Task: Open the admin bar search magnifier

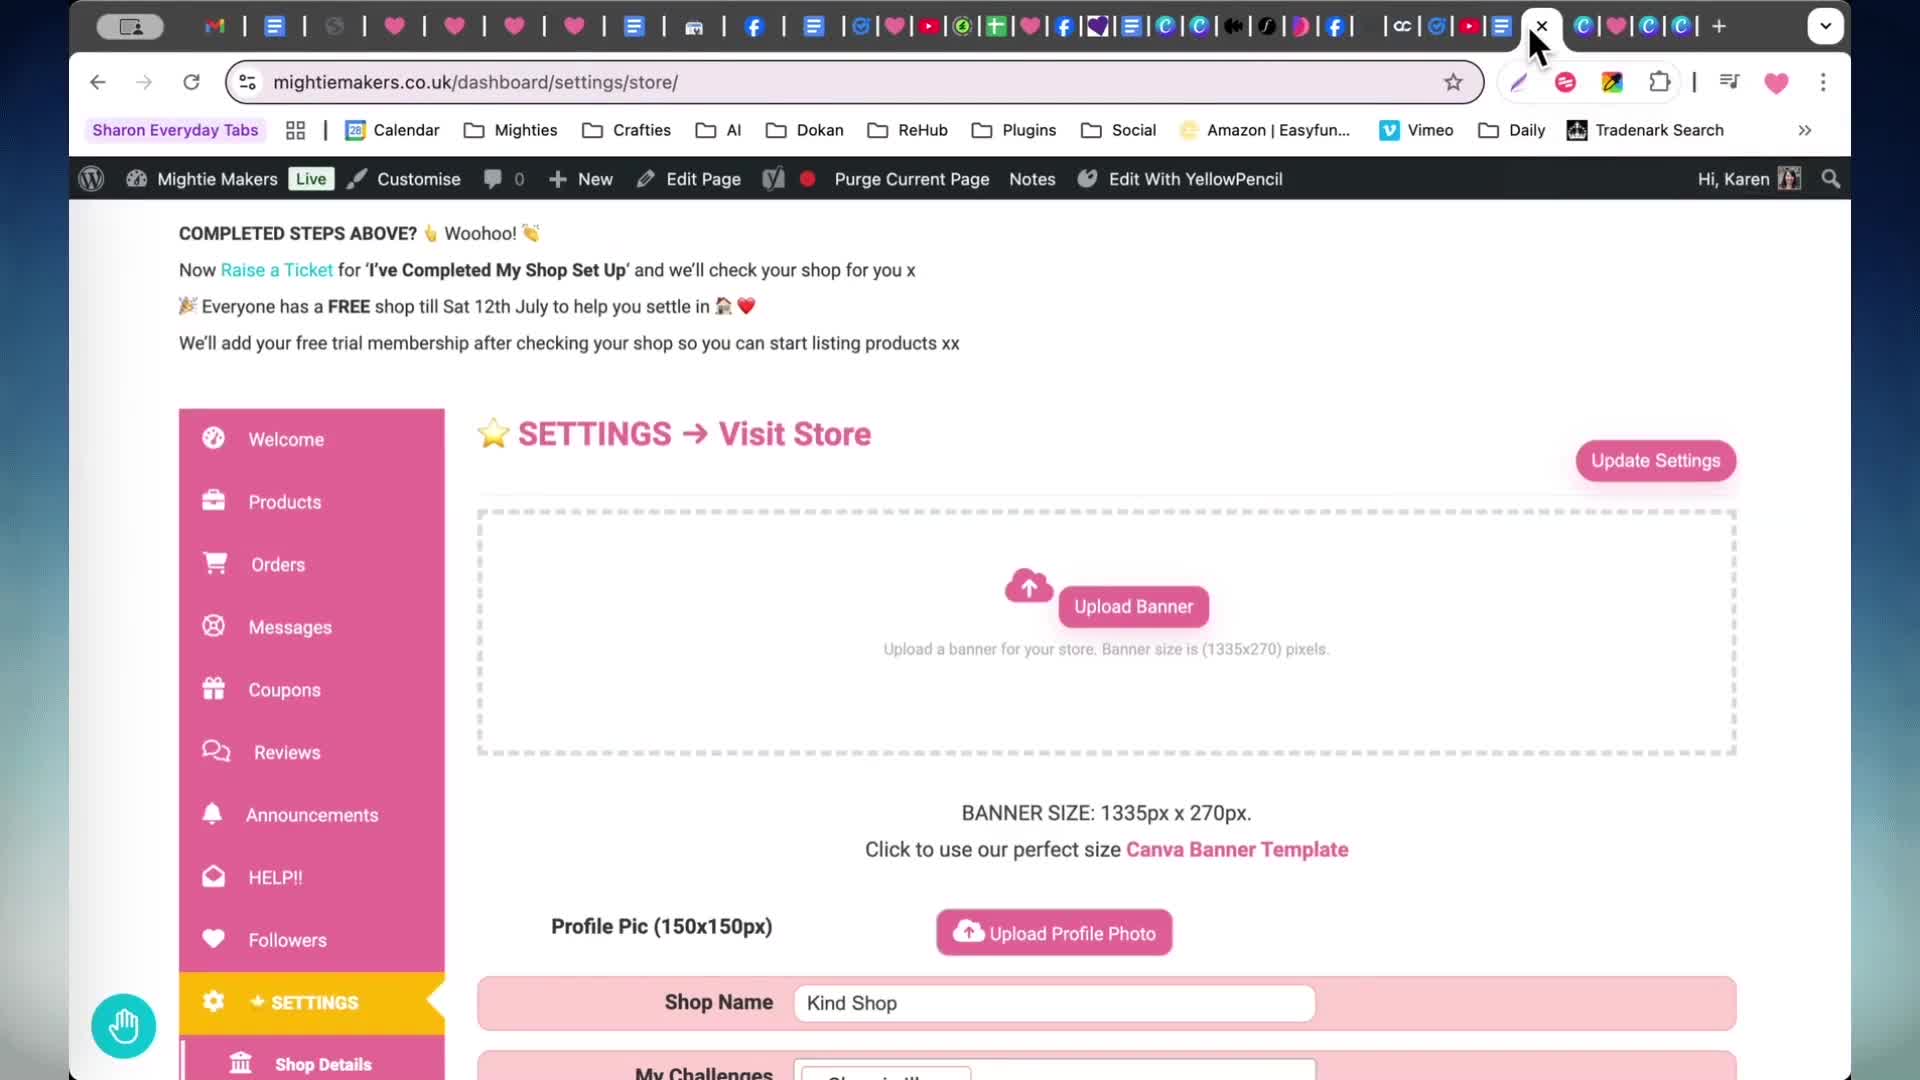Action: (1830, 179)
